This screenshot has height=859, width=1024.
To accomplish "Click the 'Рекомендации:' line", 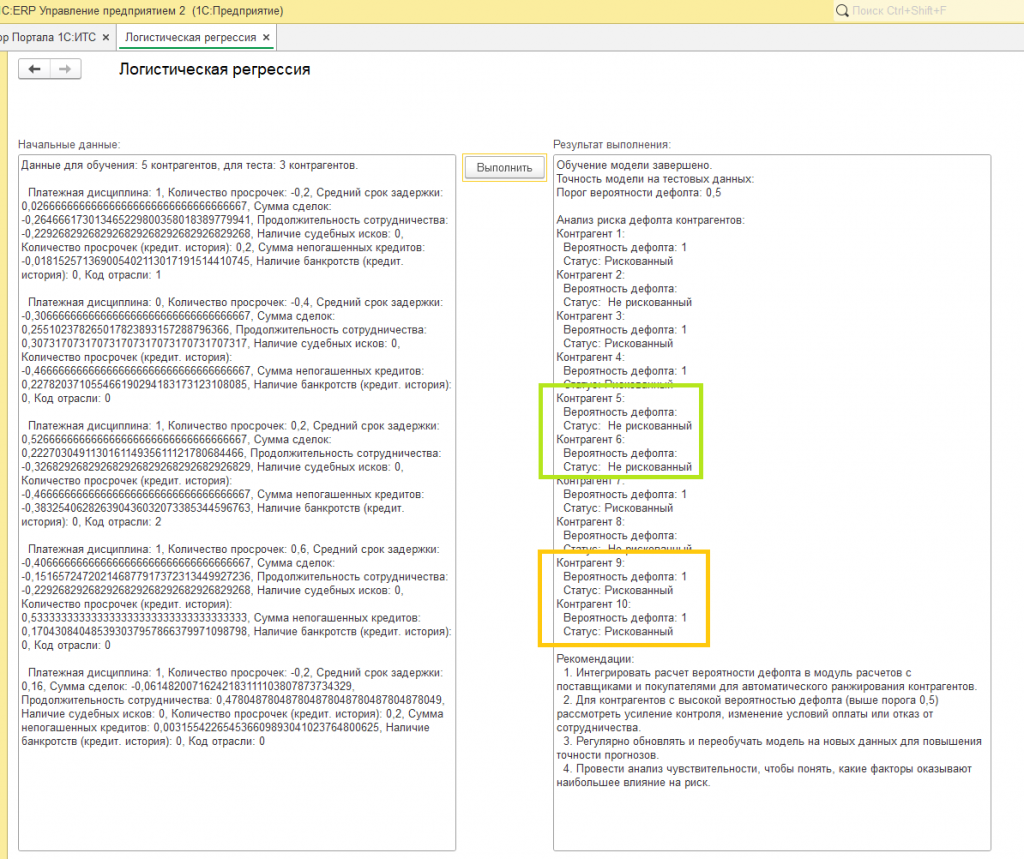I will point(595,659).
